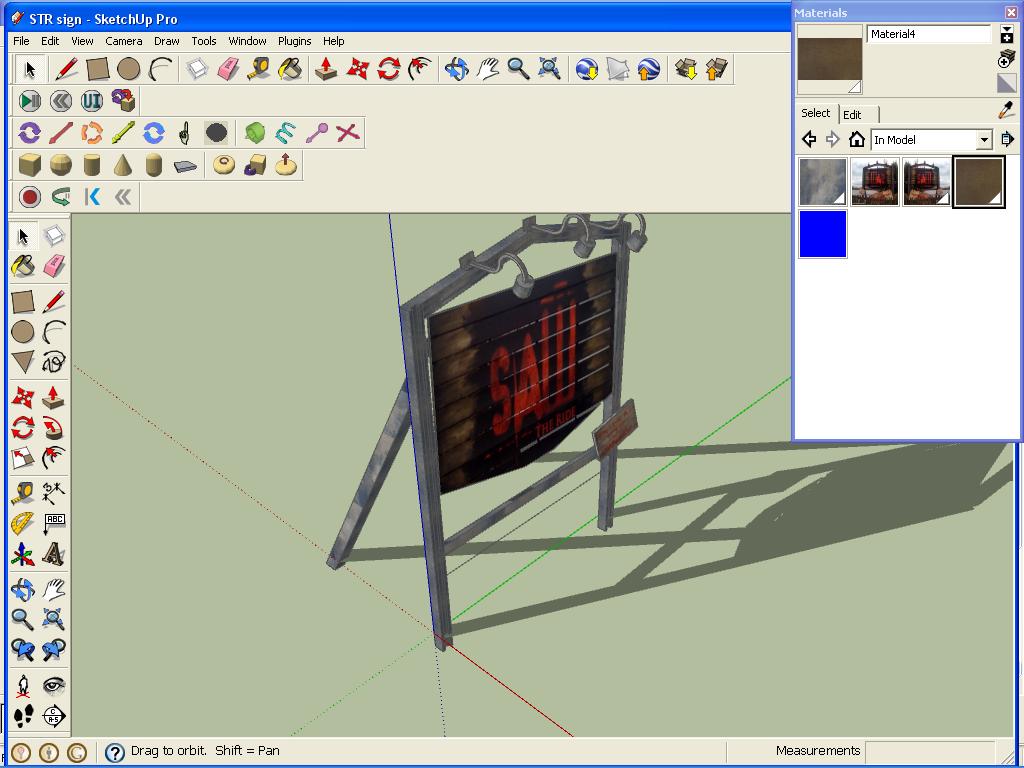Select the teal spring joint tool

(285, 133)
